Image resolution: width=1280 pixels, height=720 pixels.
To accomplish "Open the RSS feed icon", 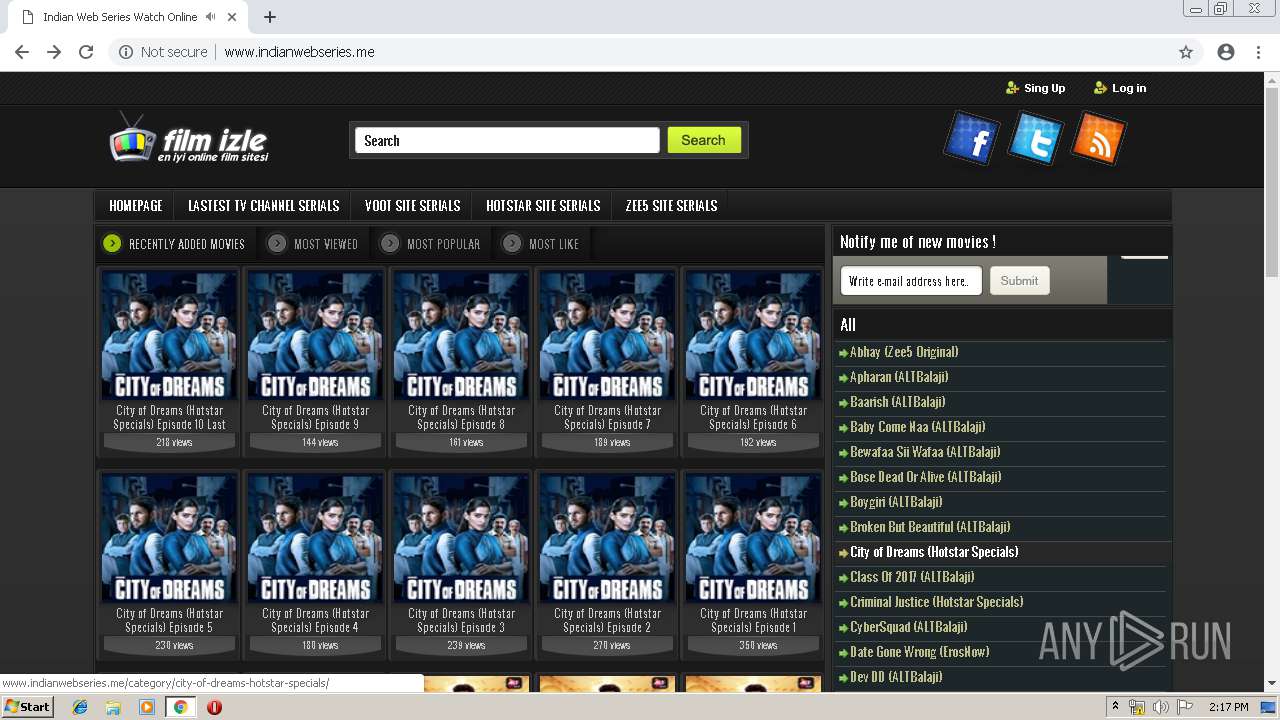I will 1098,138.
